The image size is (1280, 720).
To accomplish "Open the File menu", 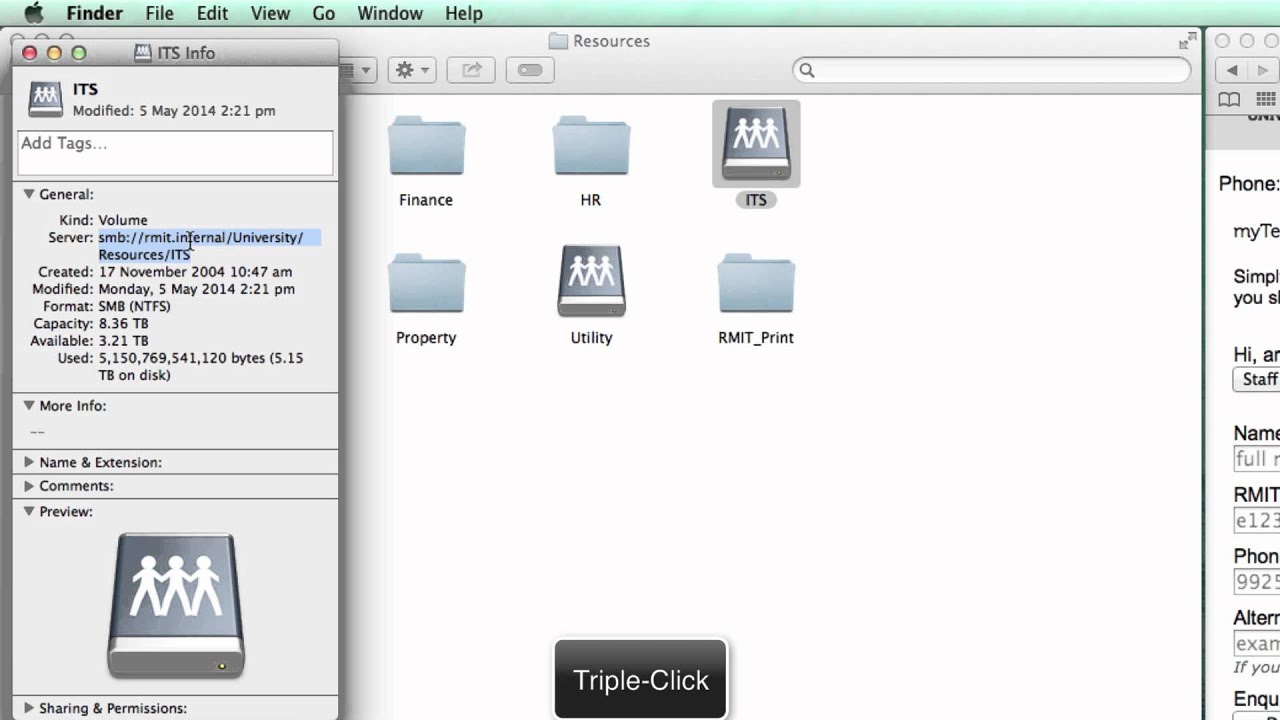I will (159, 13).
